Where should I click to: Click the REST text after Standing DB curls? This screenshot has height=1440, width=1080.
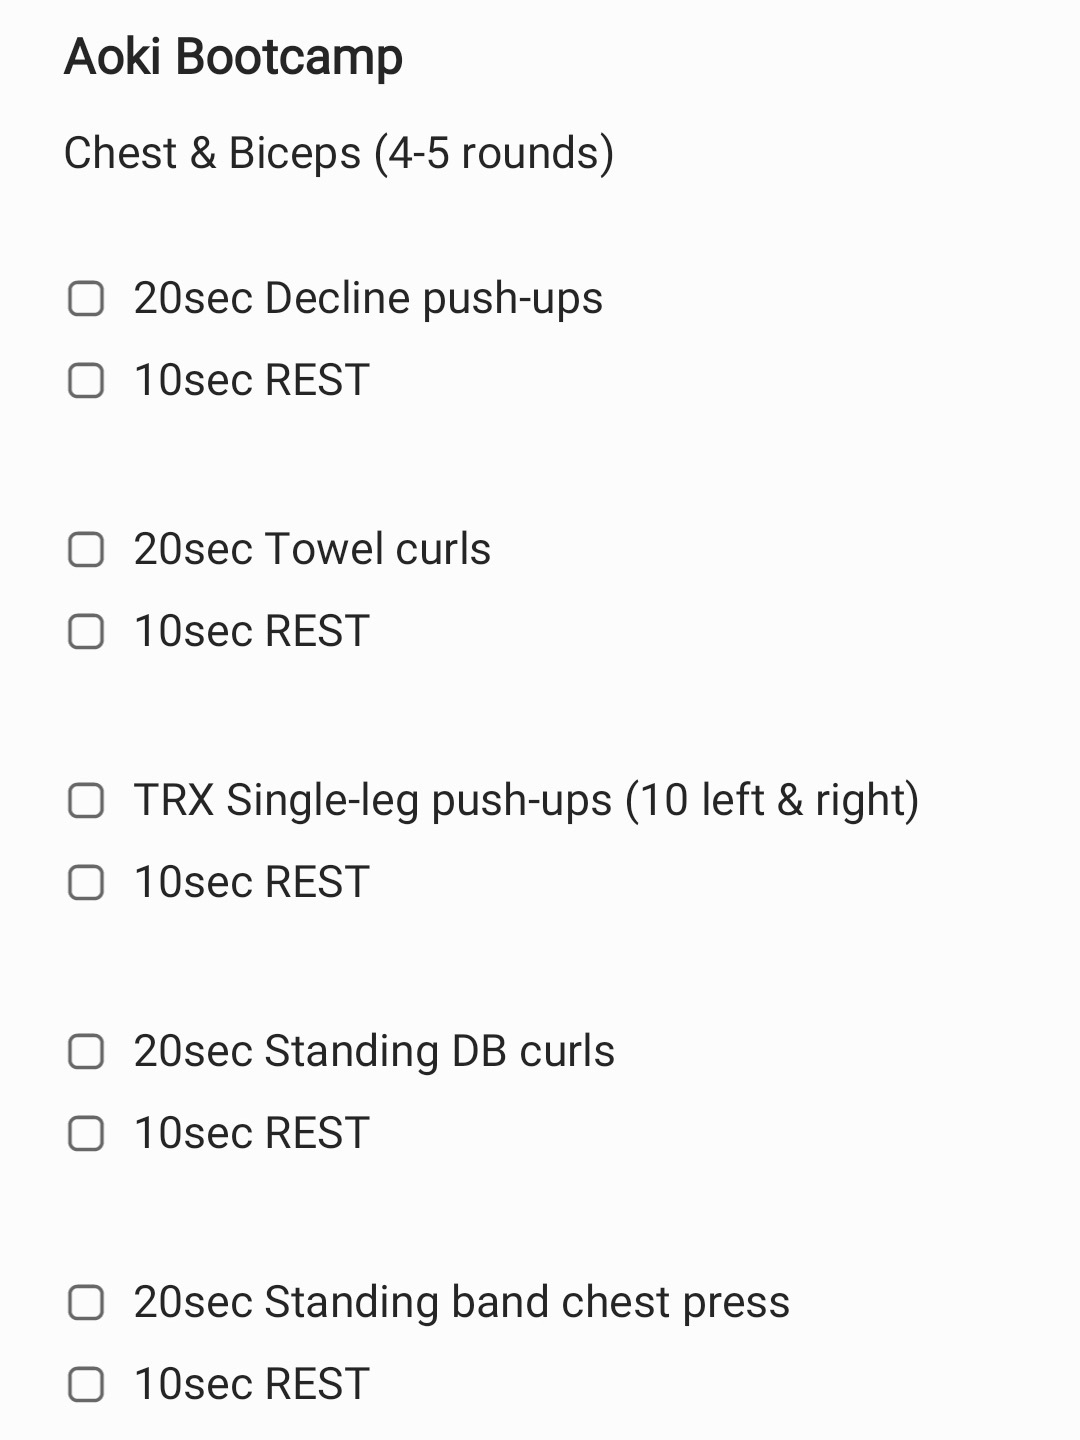point(252,1133)
